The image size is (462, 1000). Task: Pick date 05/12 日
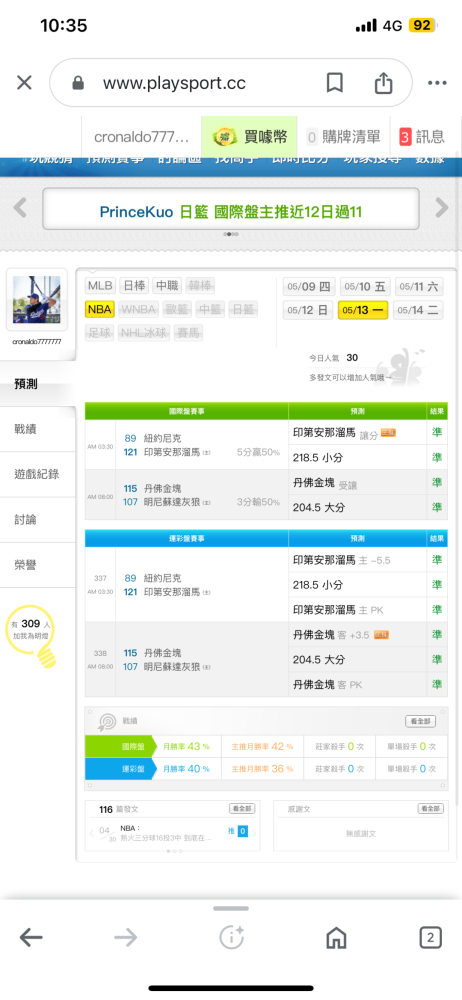(x=308, y=310)
